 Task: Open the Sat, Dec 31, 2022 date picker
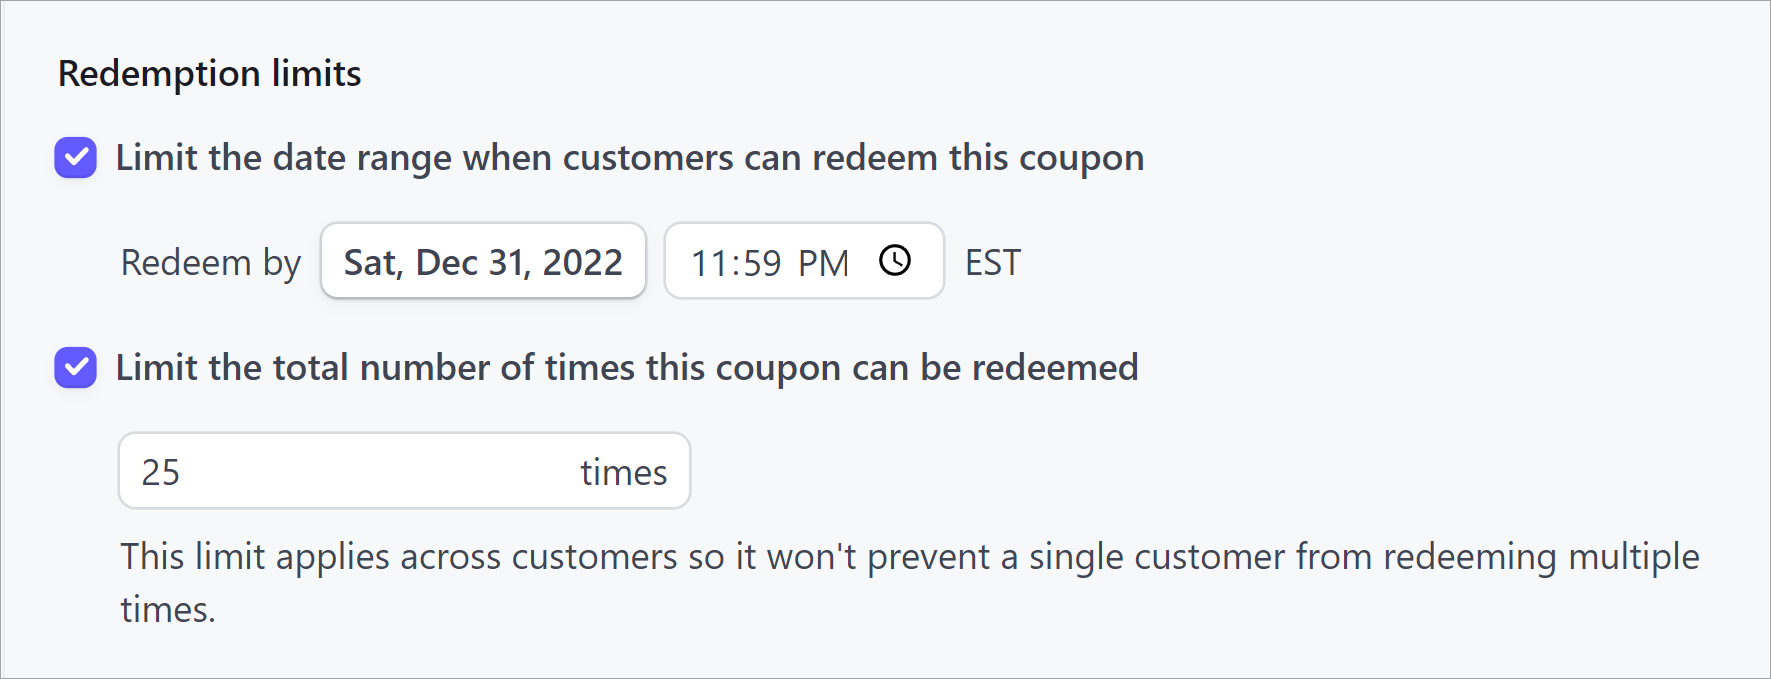483,261
